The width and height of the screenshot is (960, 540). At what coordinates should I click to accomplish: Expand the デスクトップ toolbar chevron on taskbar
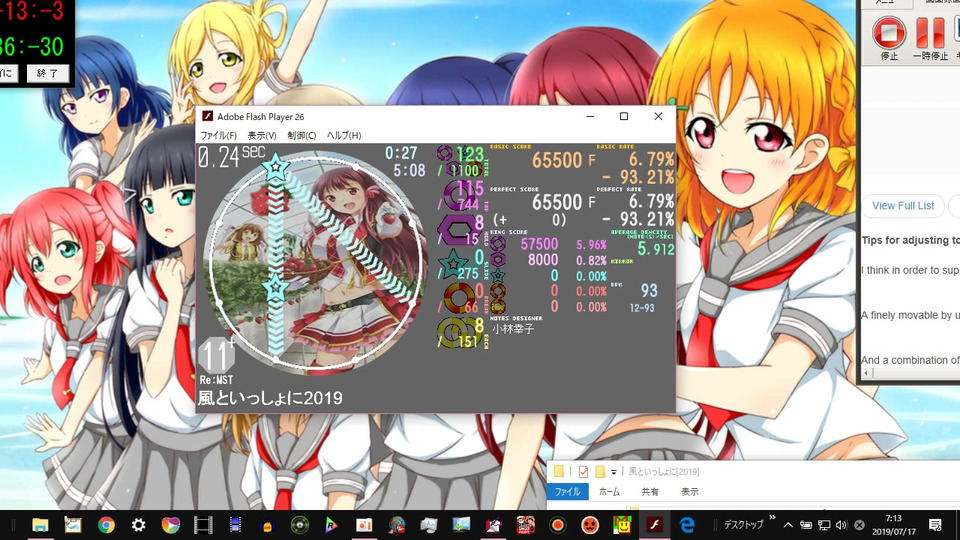[772, 518]
